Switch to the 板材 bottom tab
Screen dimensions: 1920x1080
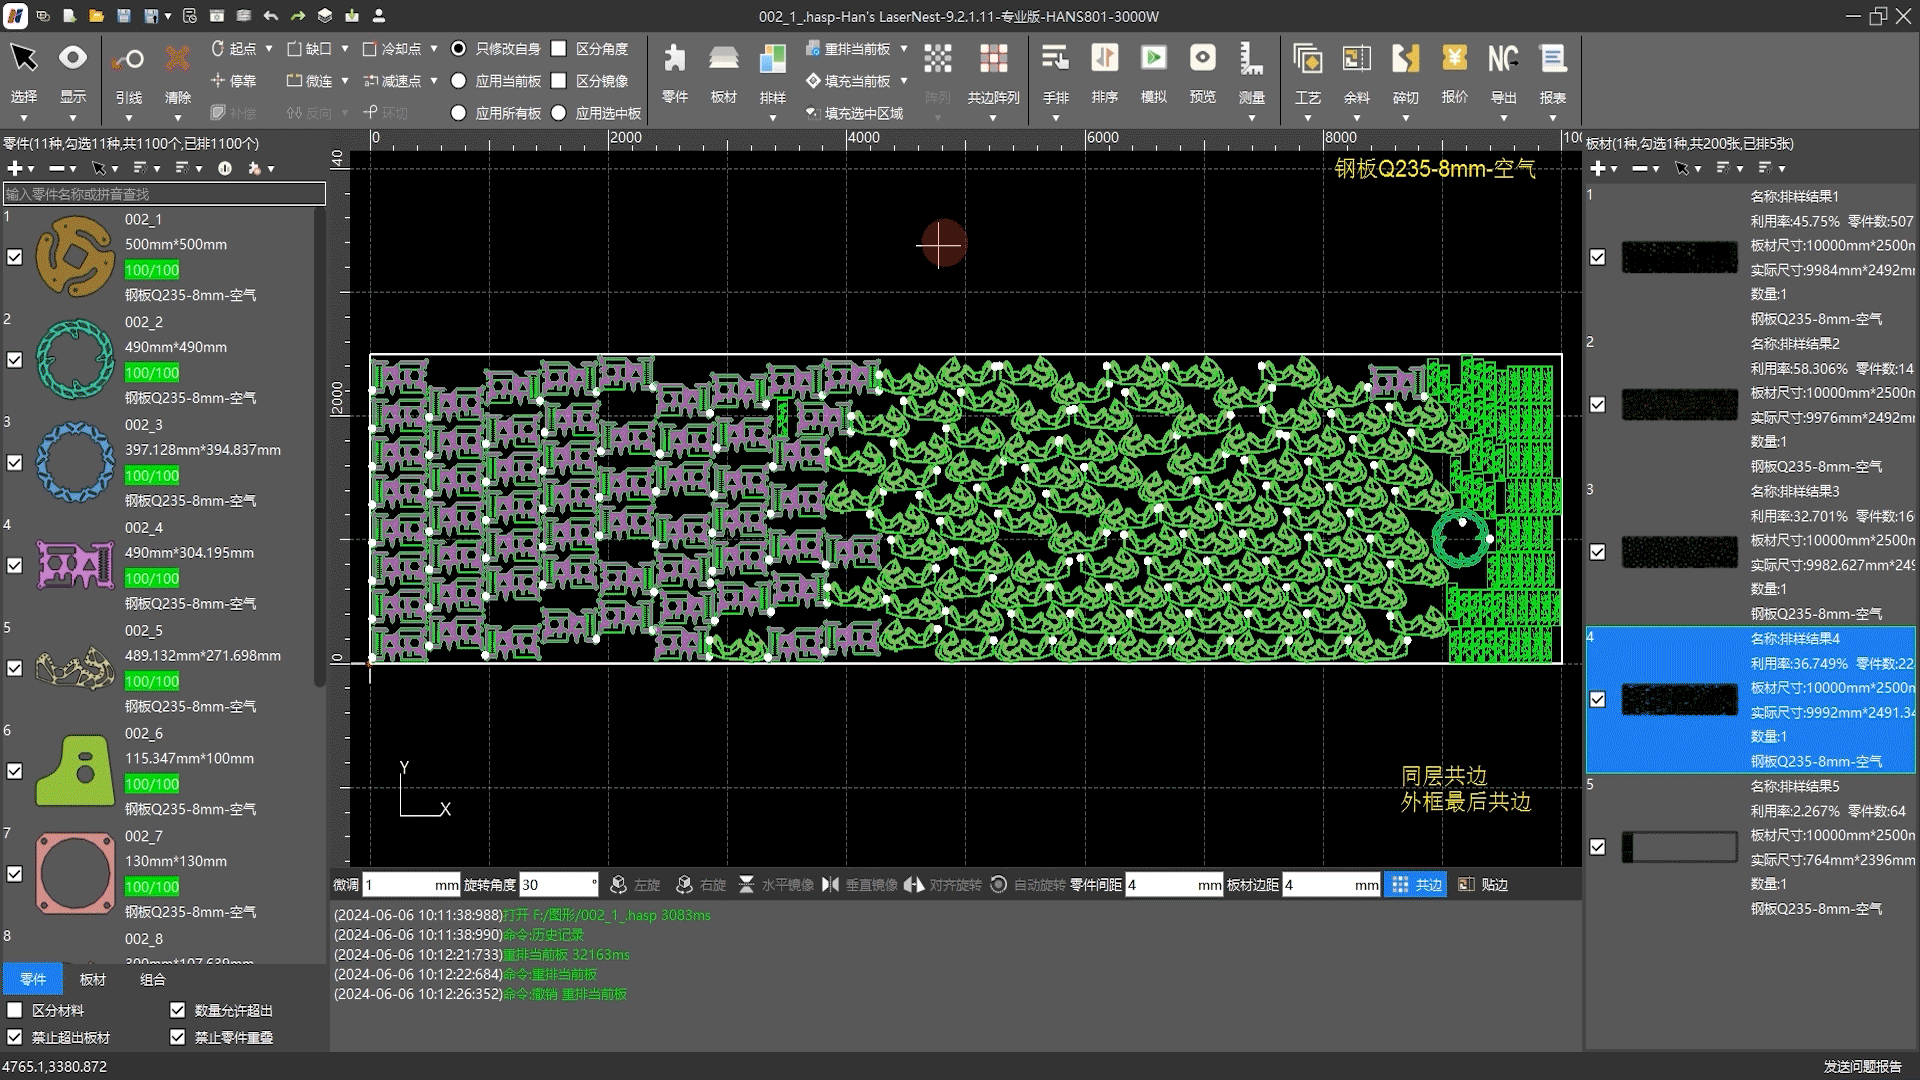pyautogui.click(x=93, y=980)
